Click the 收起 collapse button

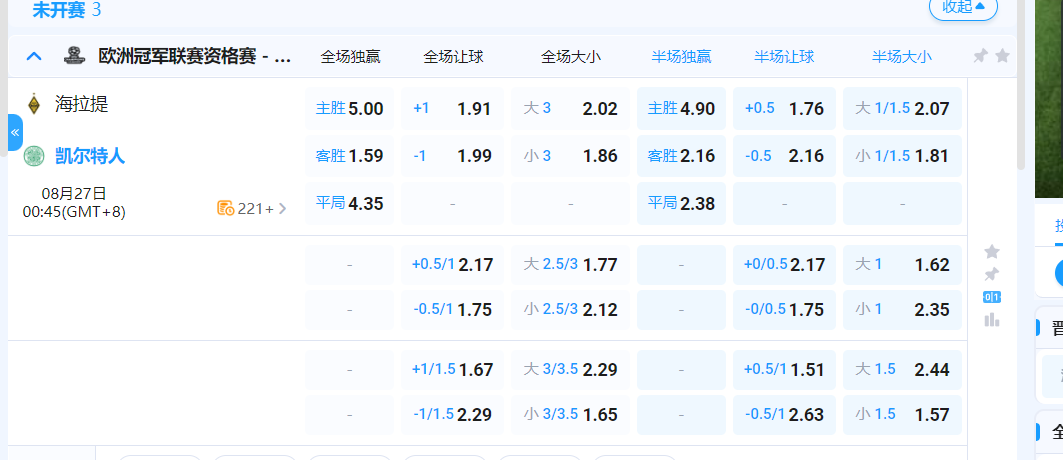pyautogui.click(x=963, y=7)
